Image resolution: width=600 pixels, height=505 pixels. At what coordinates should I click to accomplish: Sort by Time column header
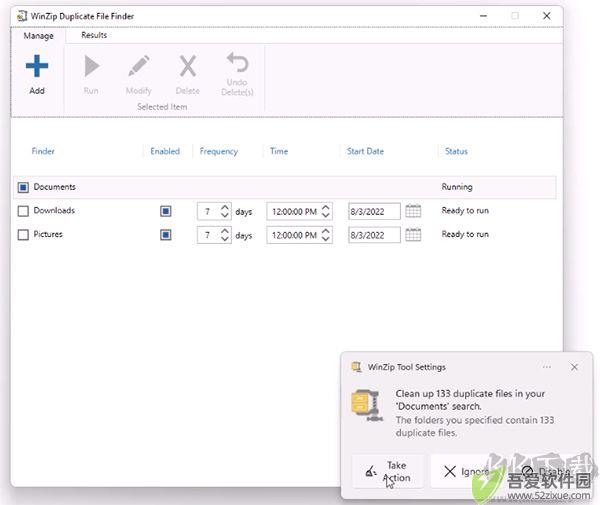pyautogui.click(x=279, y=151)
